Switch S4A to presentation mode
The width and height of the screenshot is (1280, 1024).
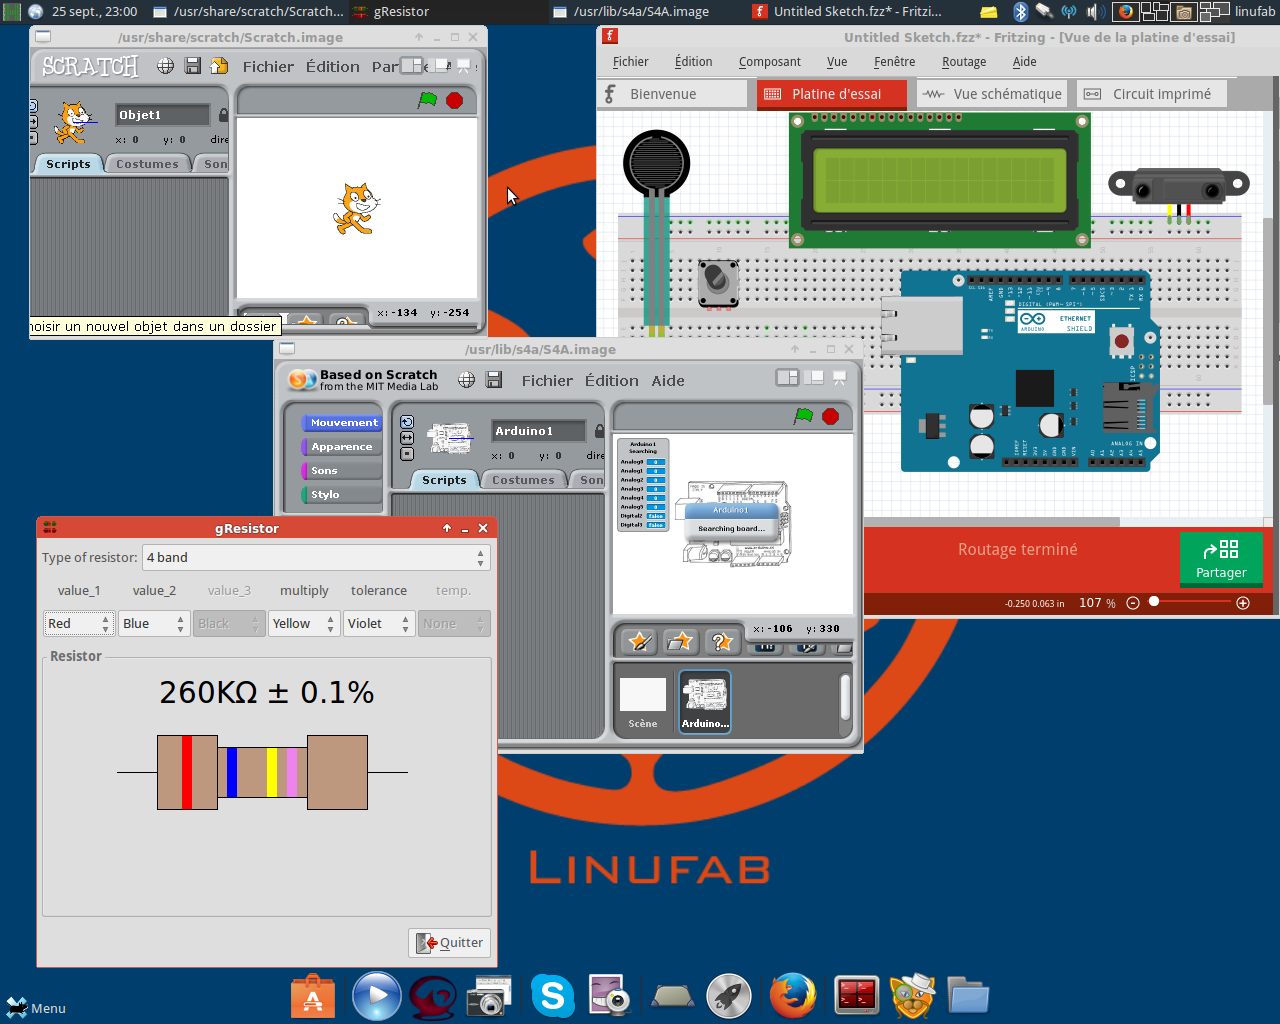click(840, 378)
